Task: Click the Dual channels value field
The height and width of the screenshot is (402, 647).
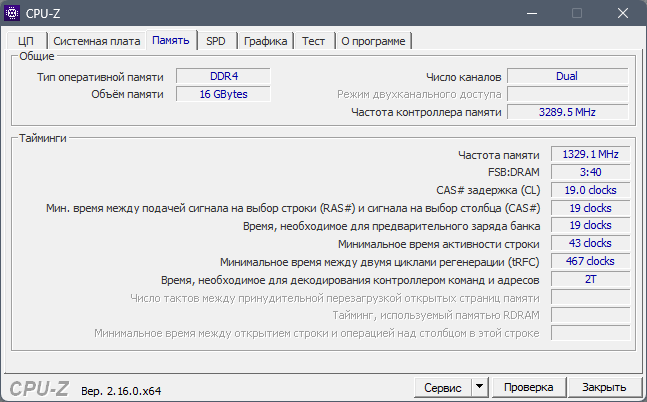Action: [567, 76]
